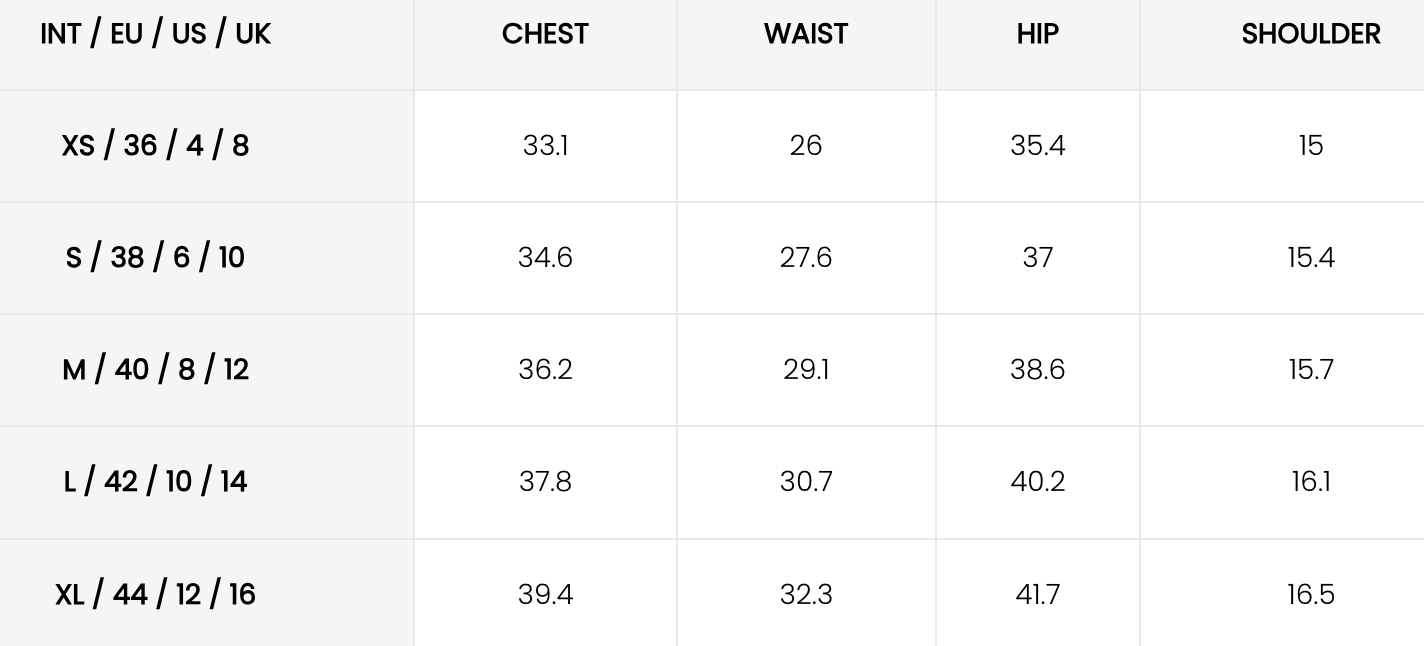Click the 39.4 chest value for XL
The height and width of the screenshot is (646, 1424).
pos(545,595)
